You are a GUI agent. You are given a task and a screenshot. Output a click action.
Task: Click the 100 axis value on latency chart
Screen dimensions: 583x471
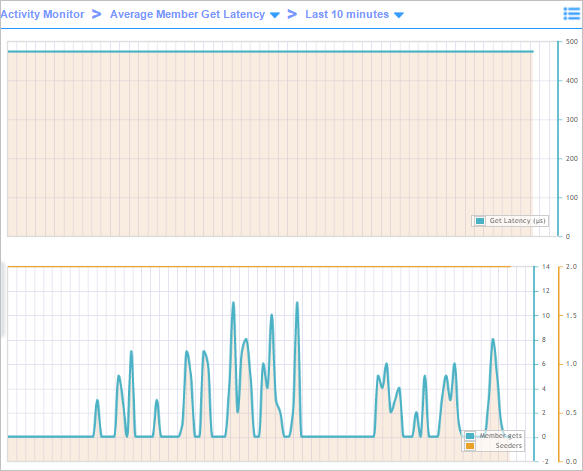coord(571,198)
